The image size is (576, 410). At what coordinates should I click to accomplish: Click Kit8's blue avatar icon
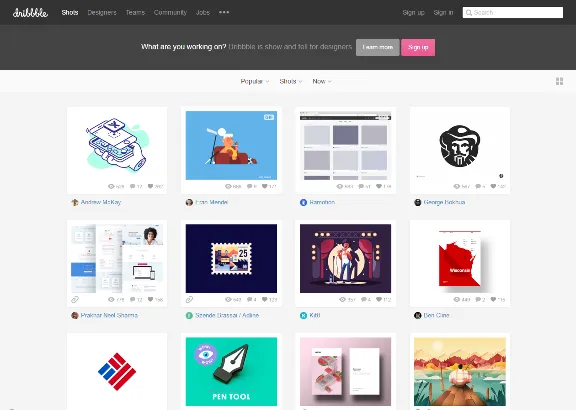(303, 316)
